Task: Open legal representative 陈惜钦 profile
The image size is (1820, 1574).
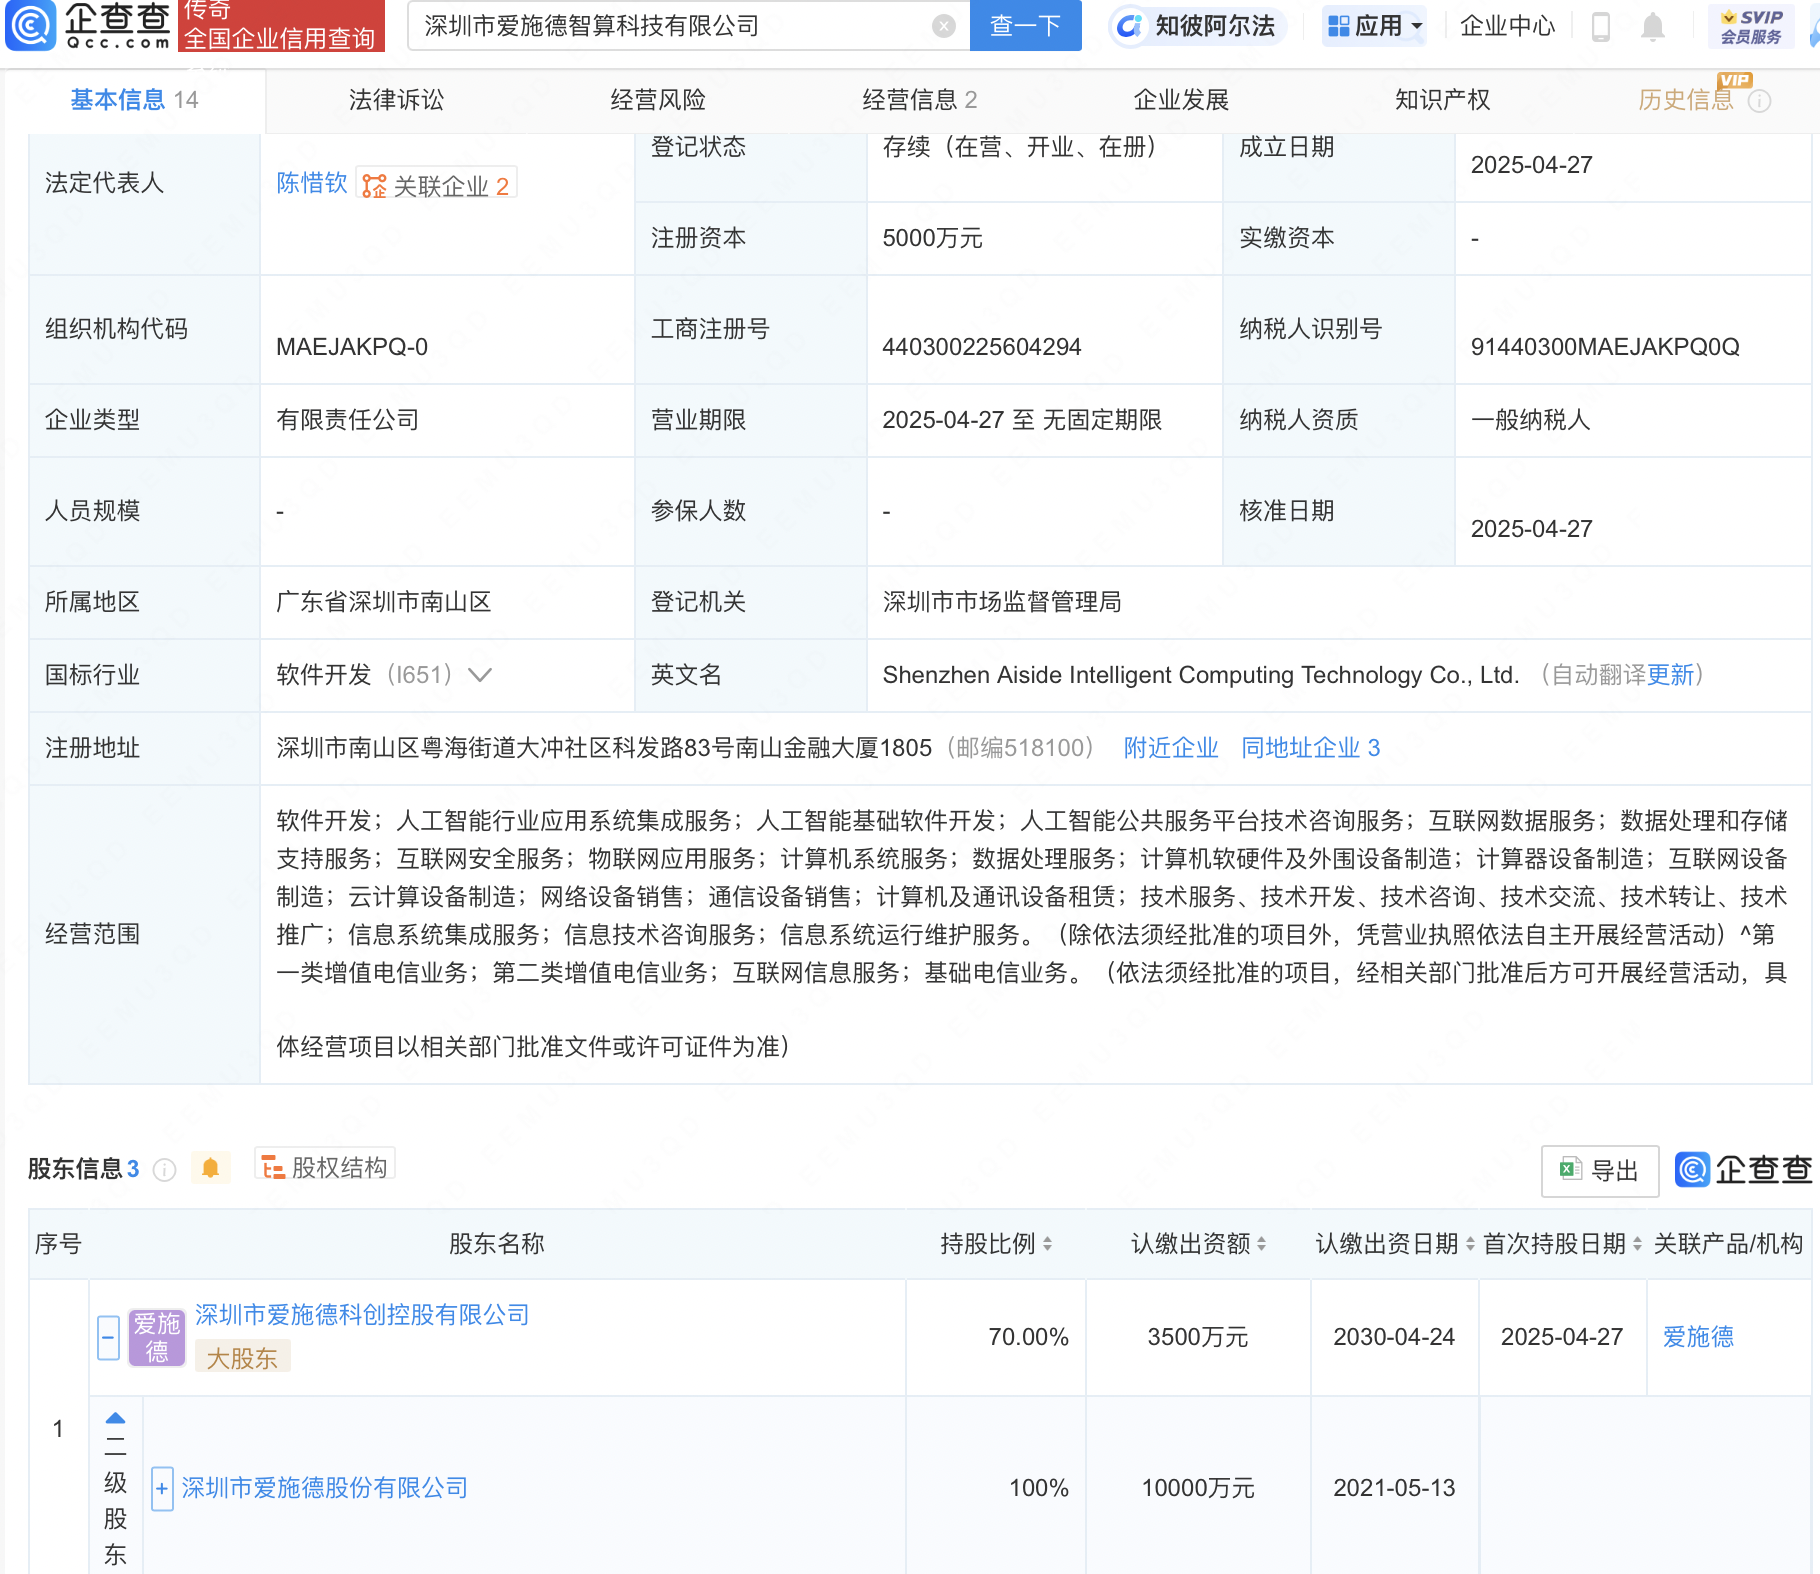Action: pos(311,183)
